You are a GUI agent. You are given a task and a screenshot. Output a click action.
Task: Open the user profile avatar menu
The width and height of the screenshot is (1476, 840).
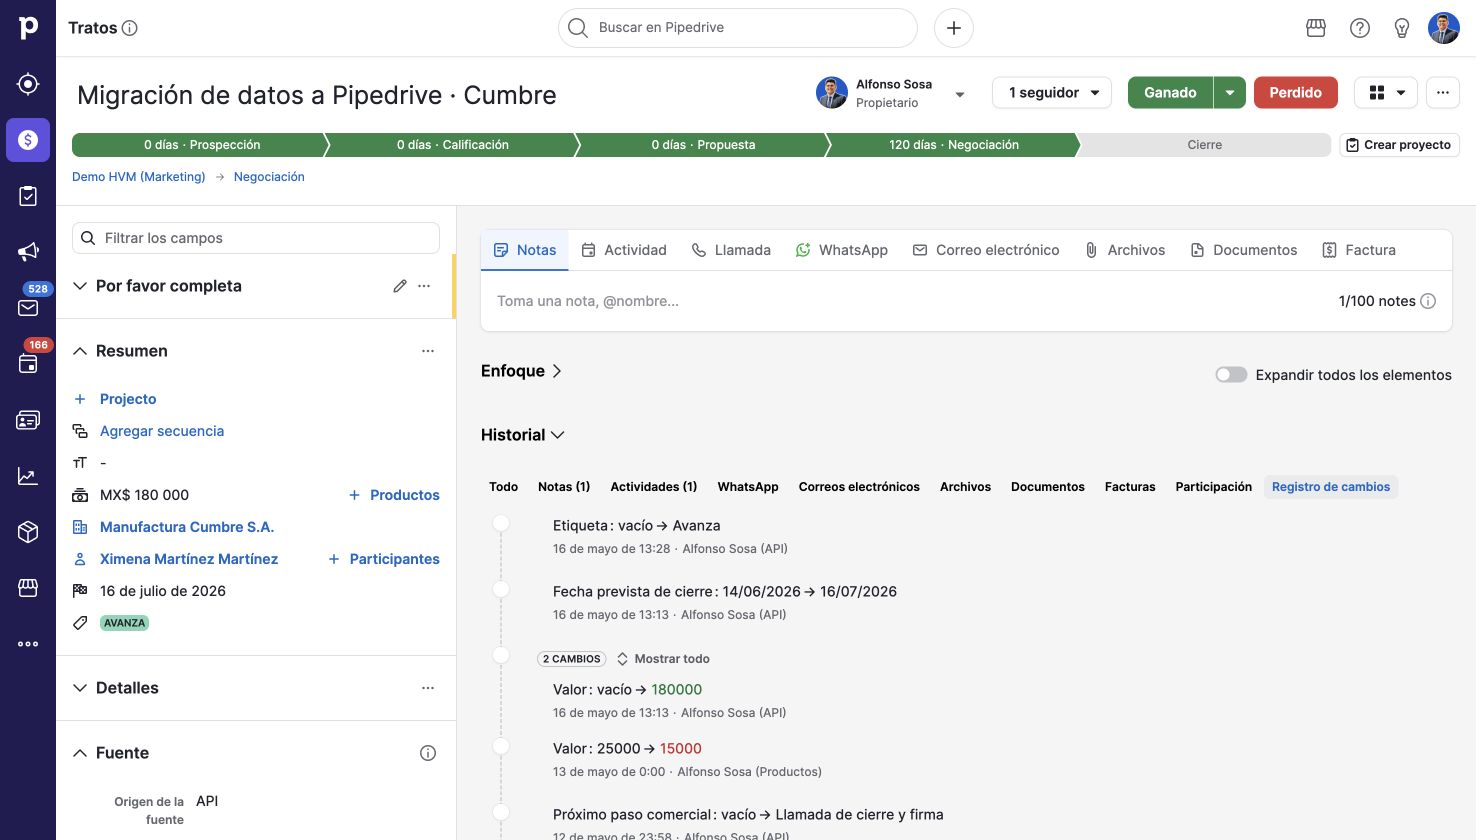click(x=1444, y=28)
